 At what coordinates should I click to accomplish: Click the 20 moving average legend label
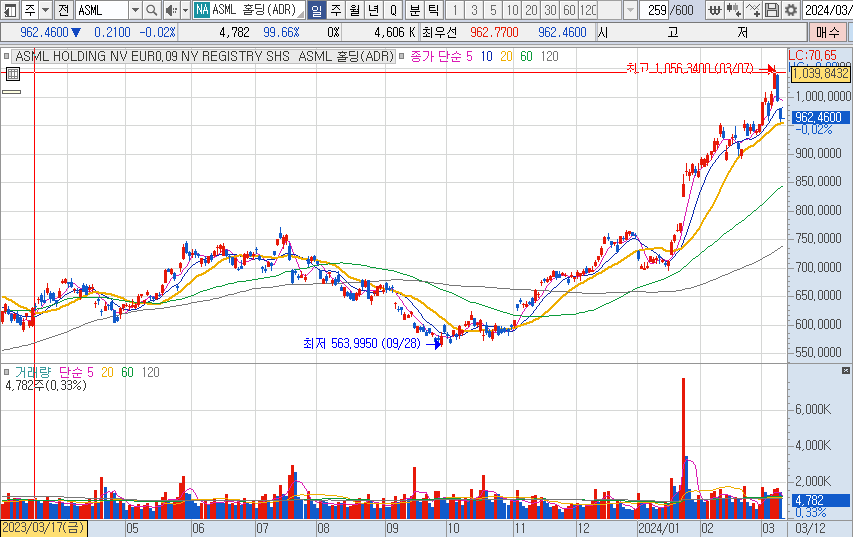click(x=506, y=56)
